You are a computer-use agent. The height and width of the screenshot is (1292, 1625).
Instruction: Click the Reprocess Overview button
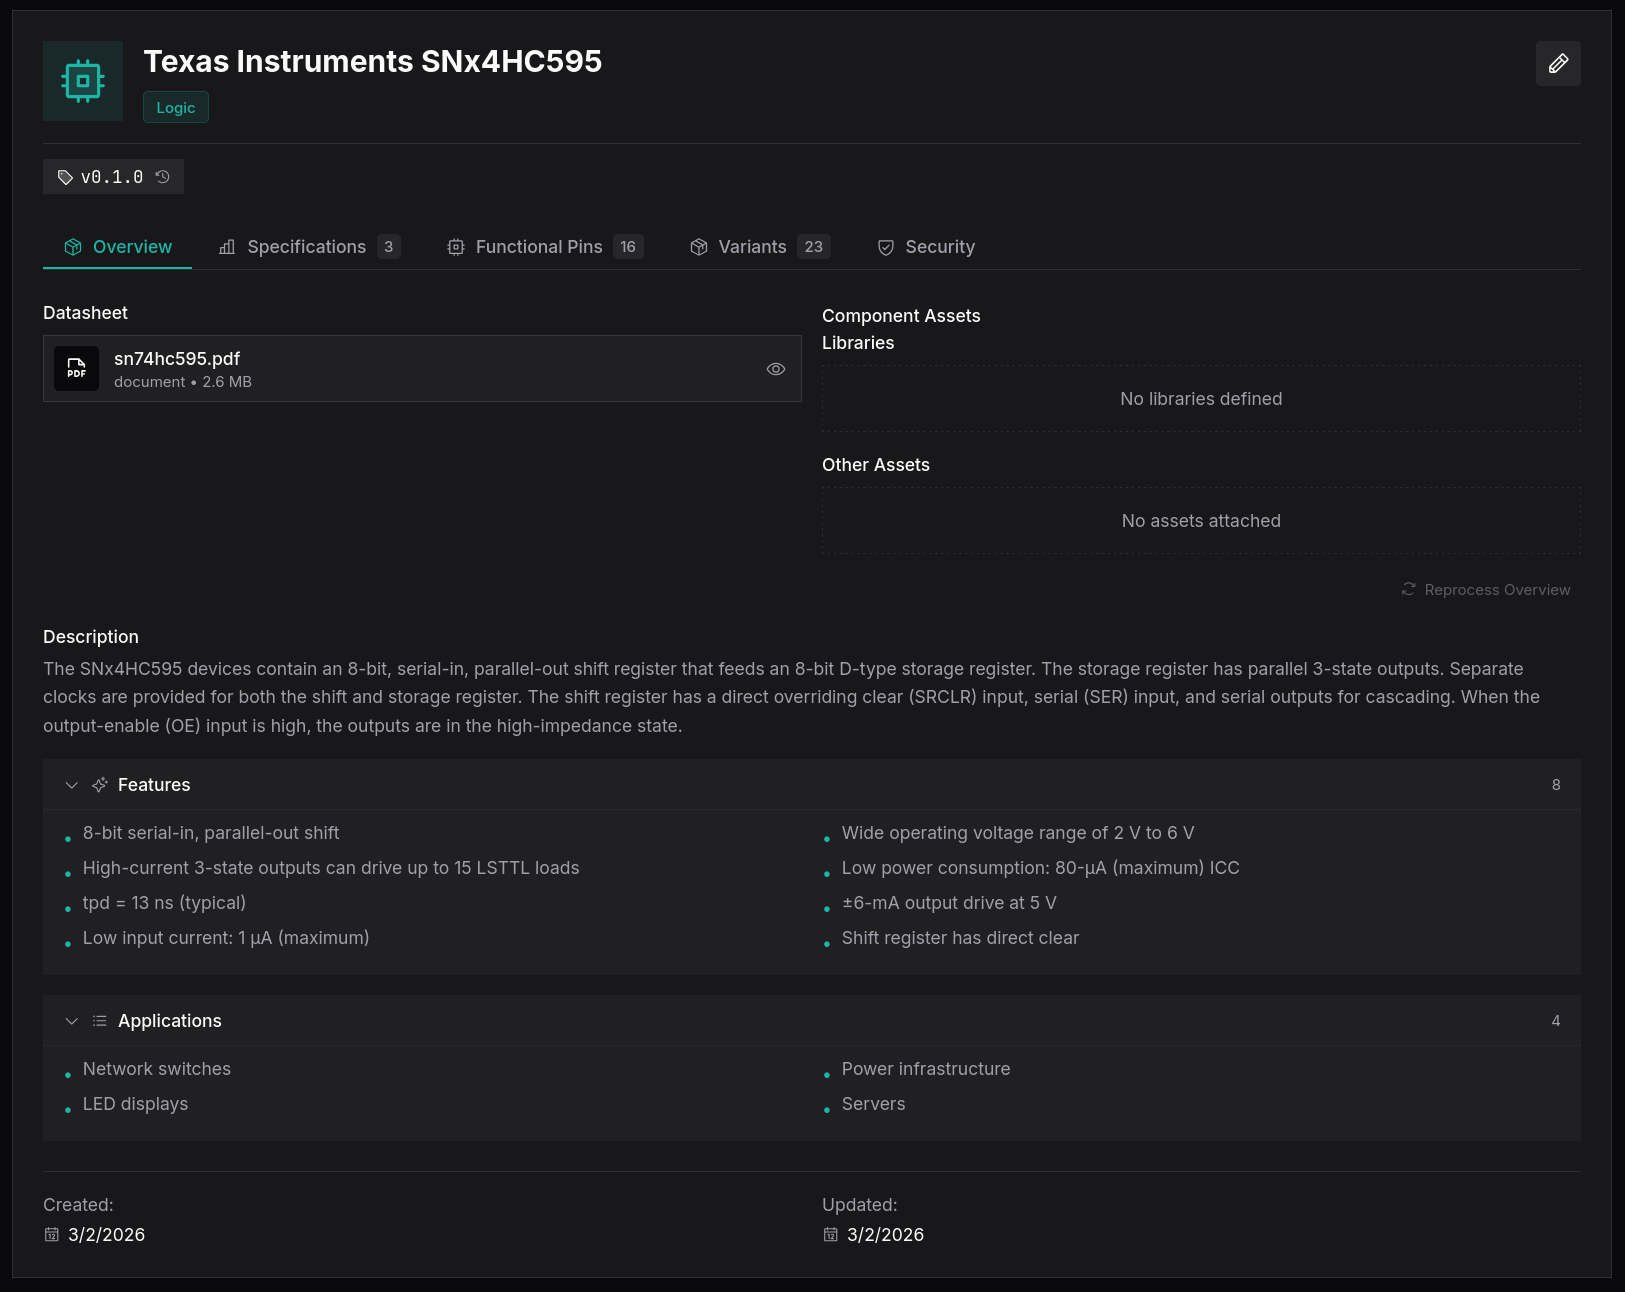(x=1485, y=590)
